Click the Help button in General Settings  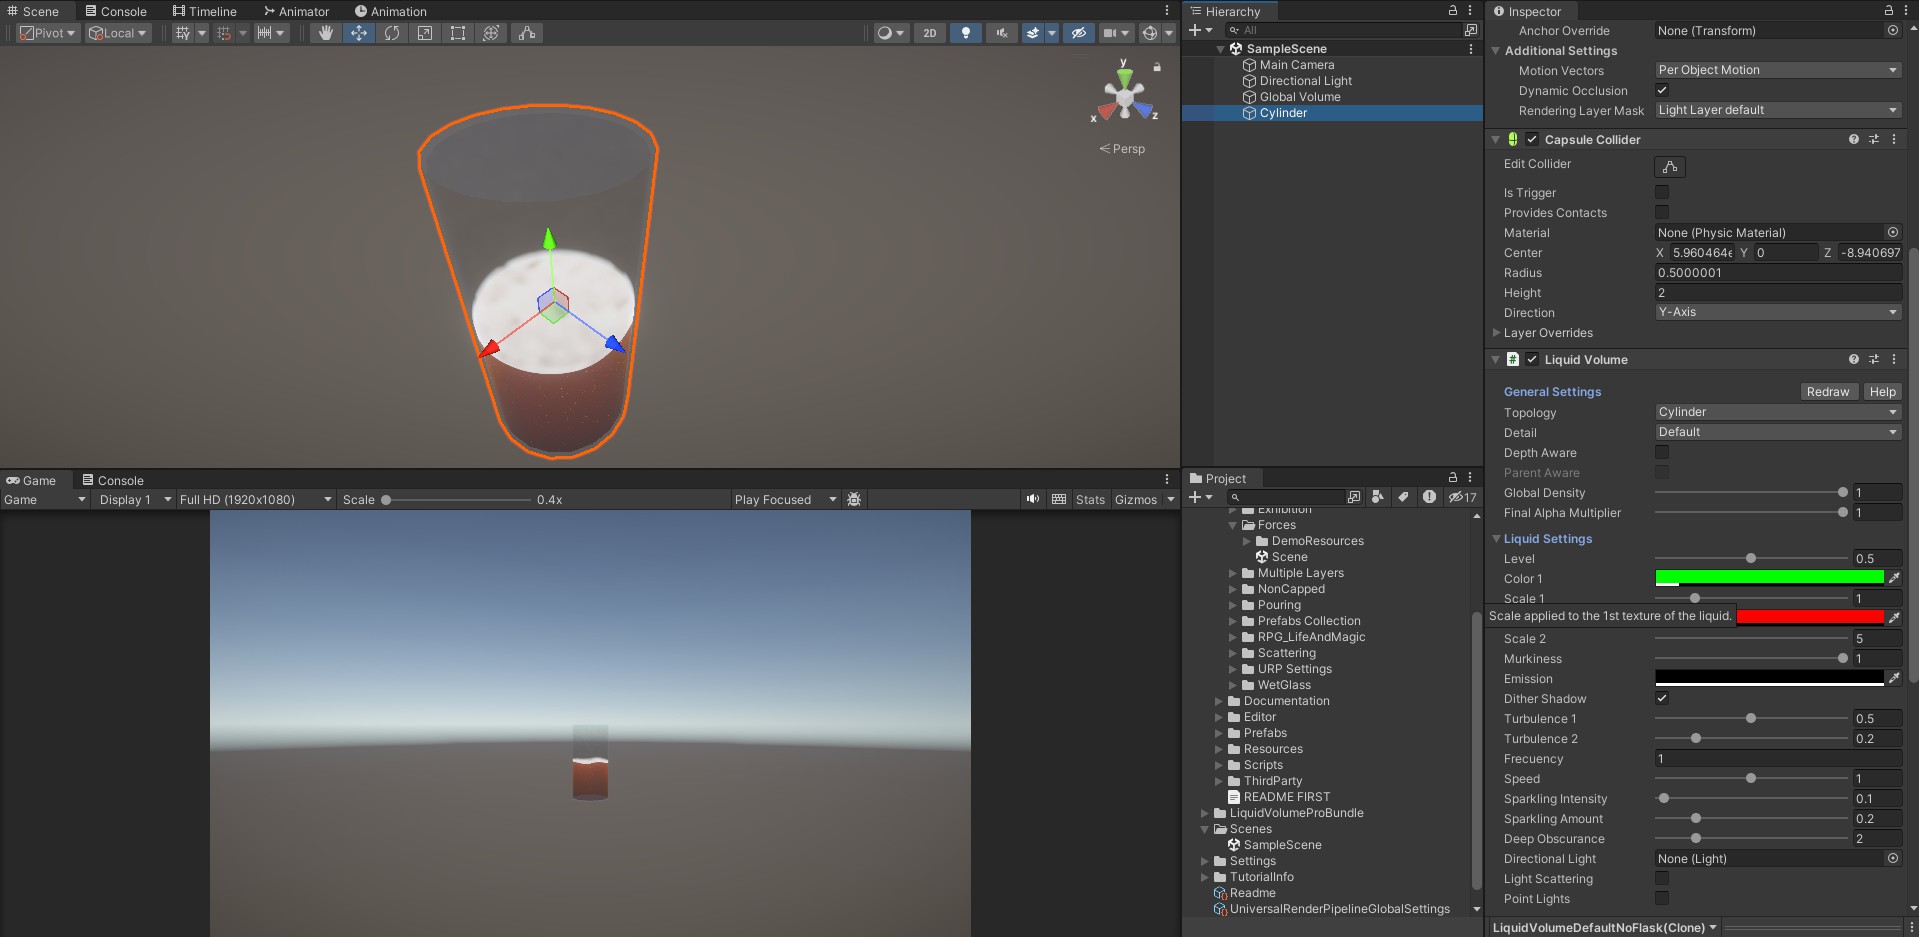[1882, 391]
